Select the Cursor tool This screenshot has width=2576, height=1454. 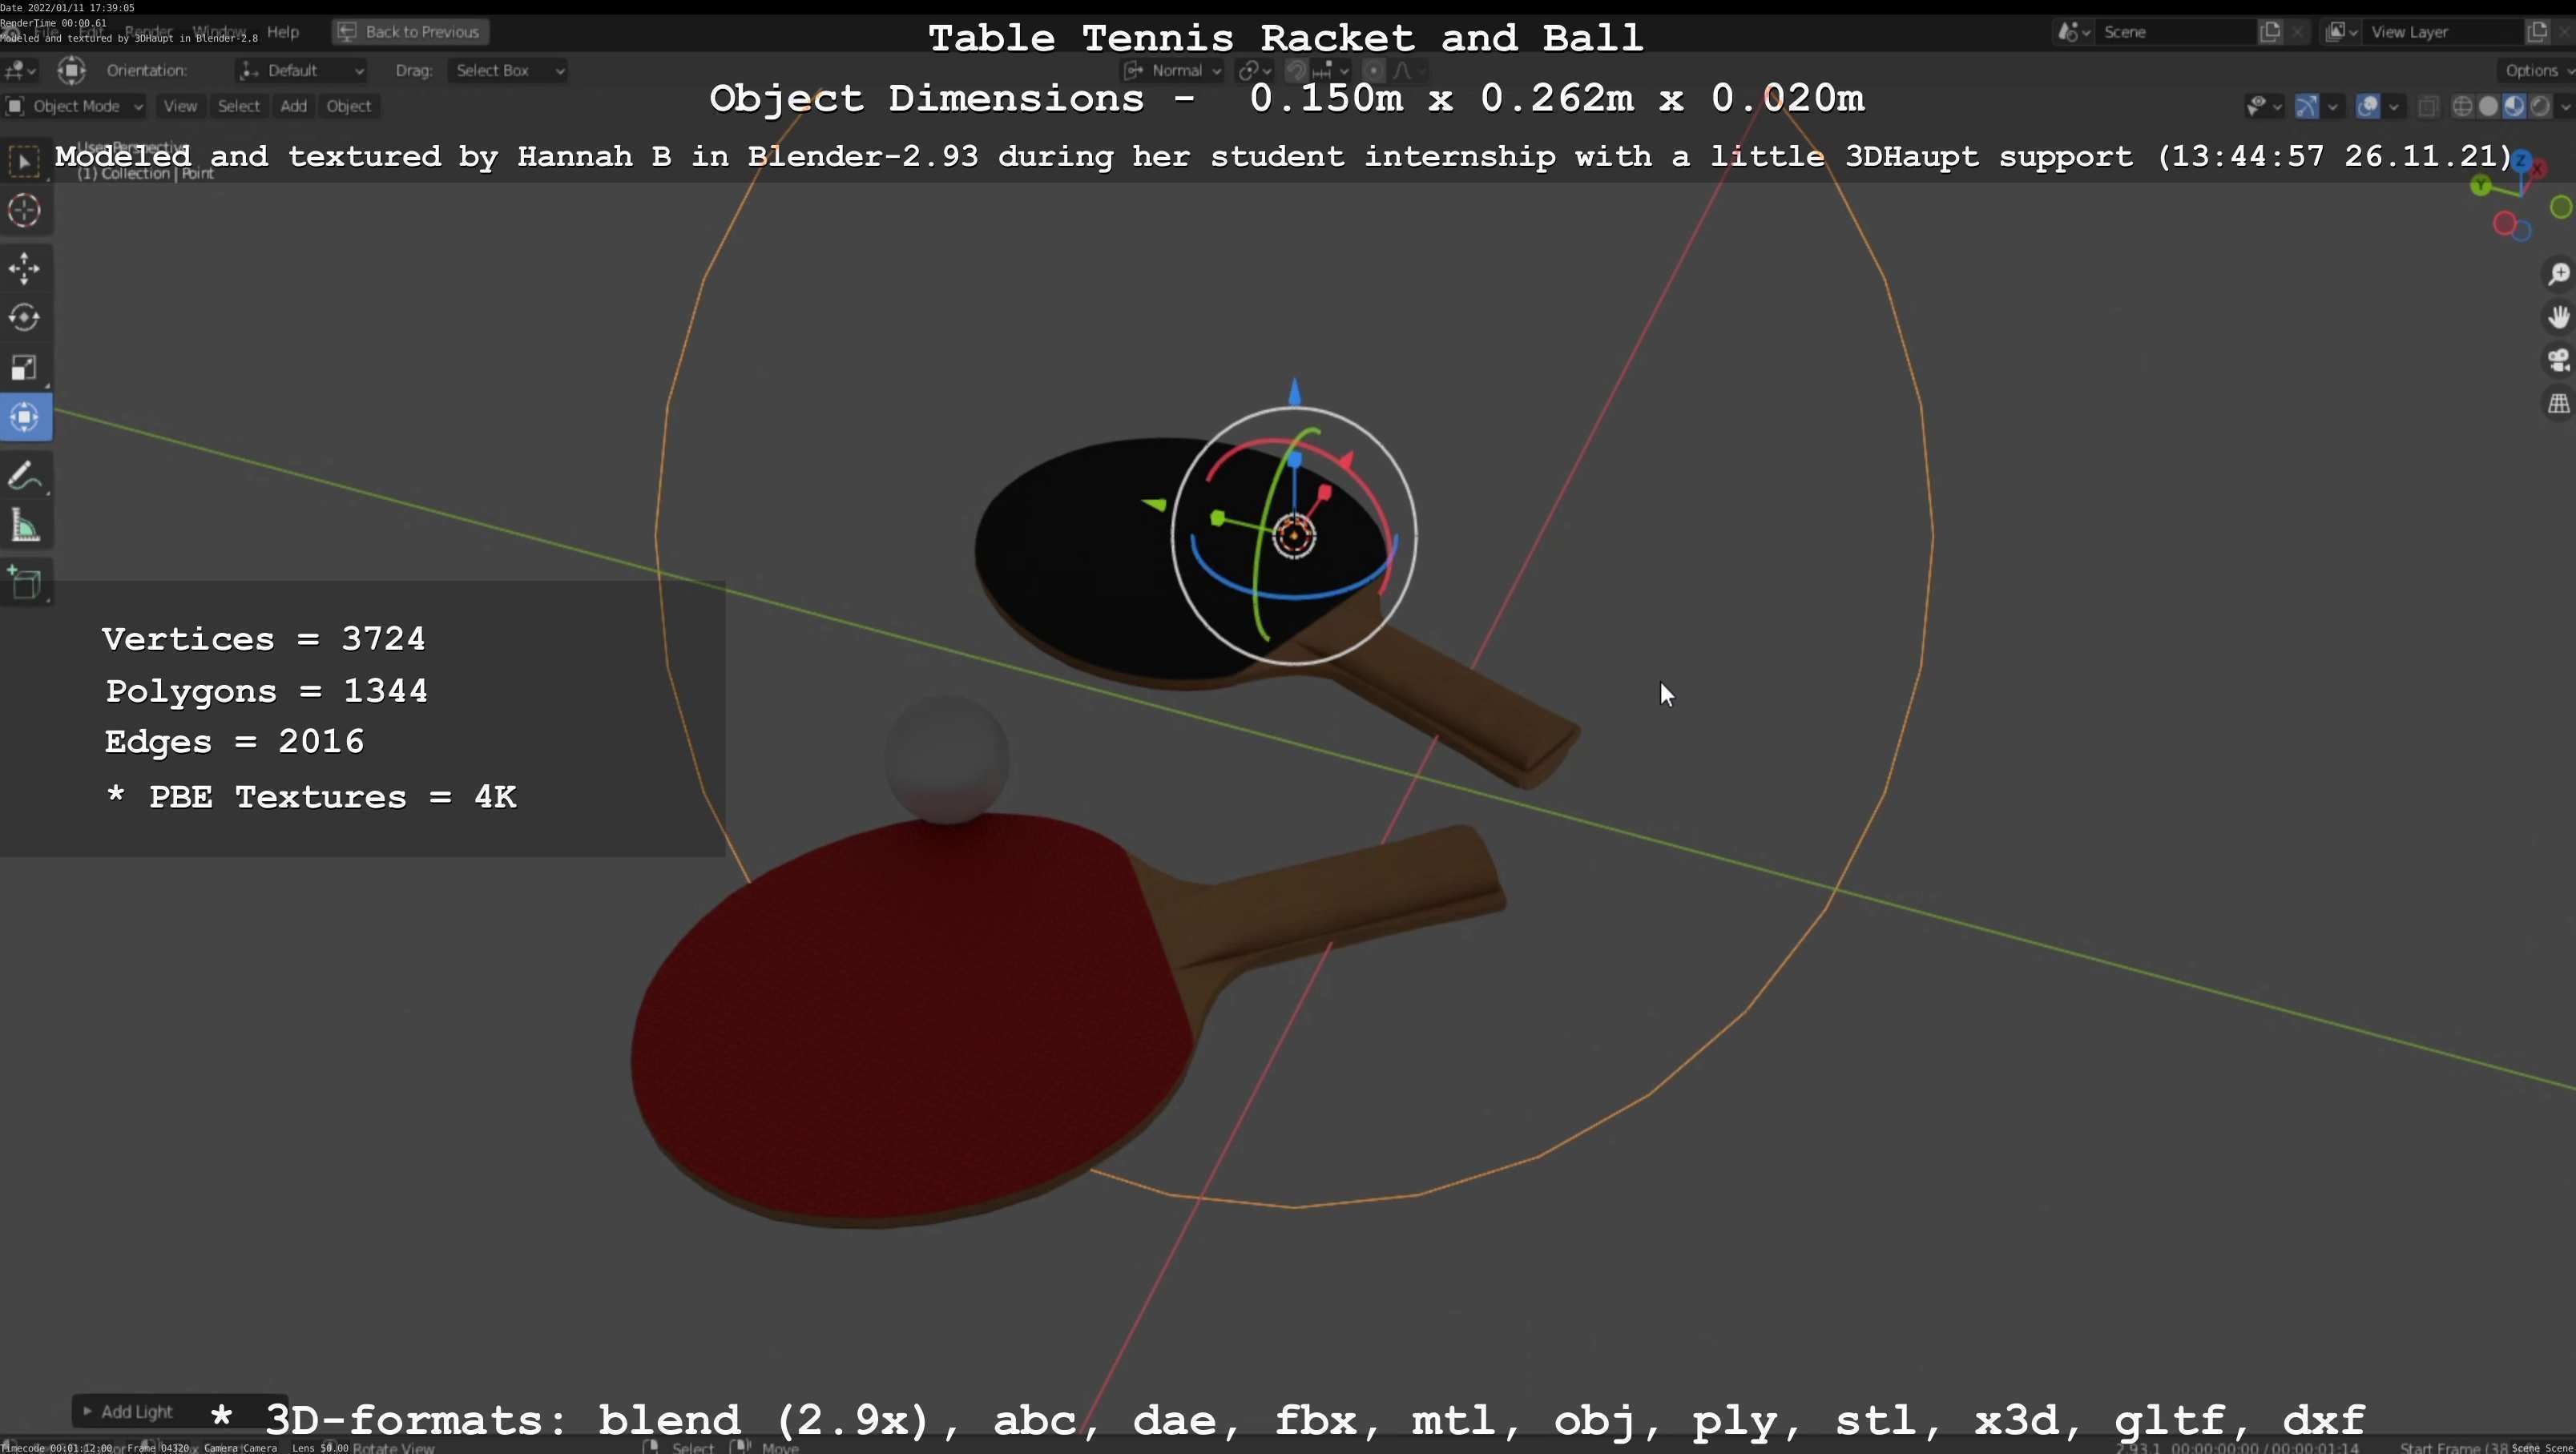(25, 211)
